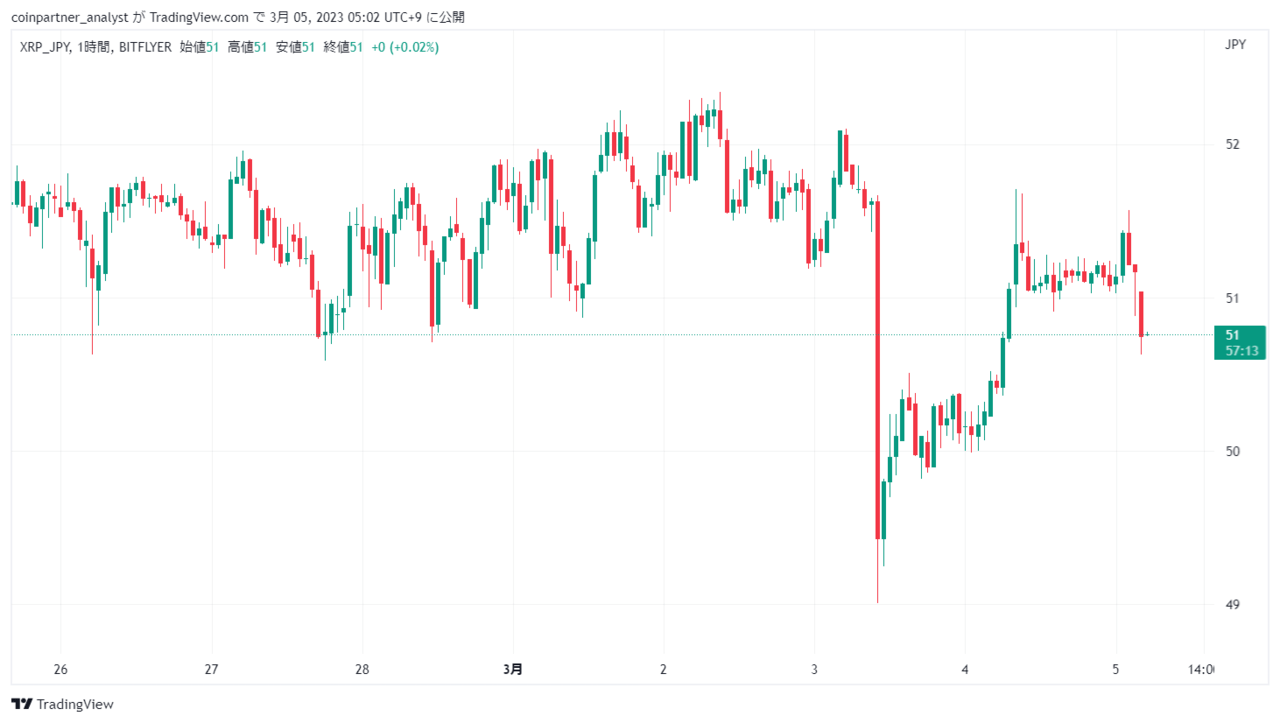Click the current price label 51
The height and width of the screenshot is (723, 1280).
[1233, 335]
